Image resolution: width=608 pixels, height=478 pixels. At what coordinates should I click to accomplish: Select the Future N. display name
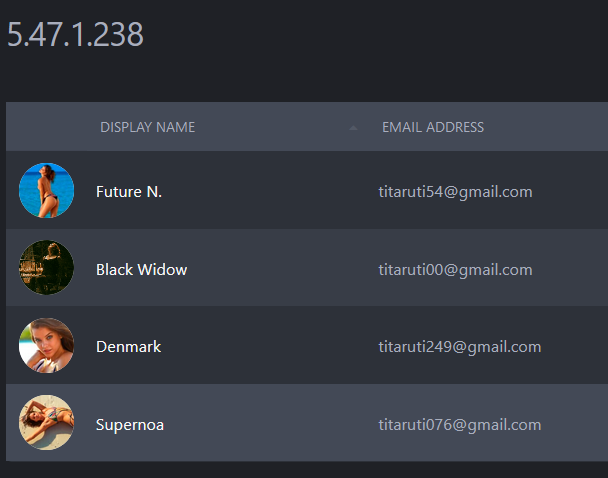click(x=129, y=192)
